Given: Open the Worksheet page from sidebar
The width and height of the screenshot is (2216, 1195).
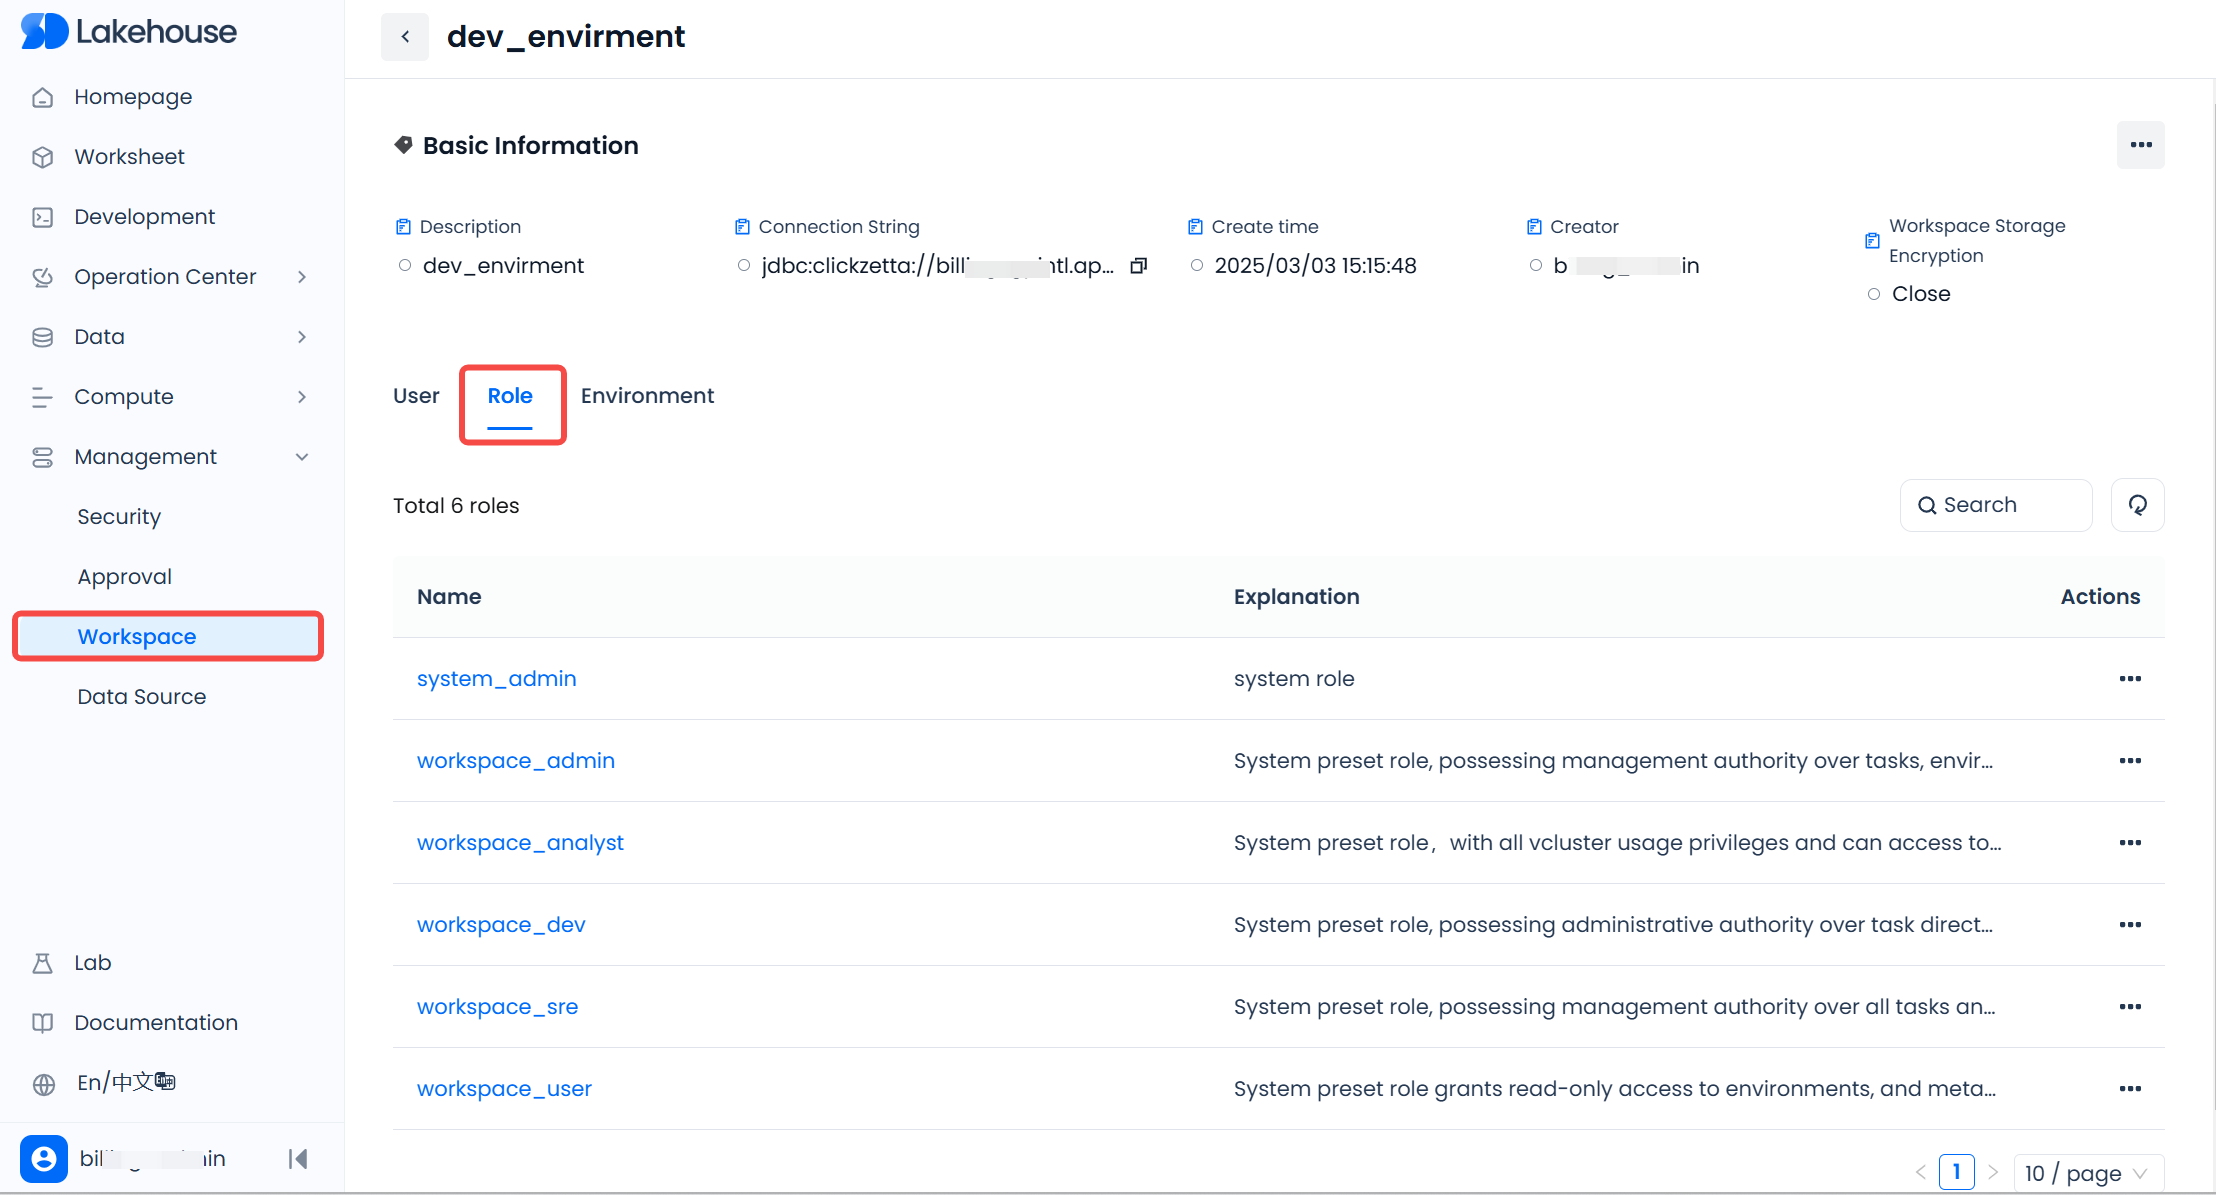Looking at the screenshot, I should click(129, 157).
